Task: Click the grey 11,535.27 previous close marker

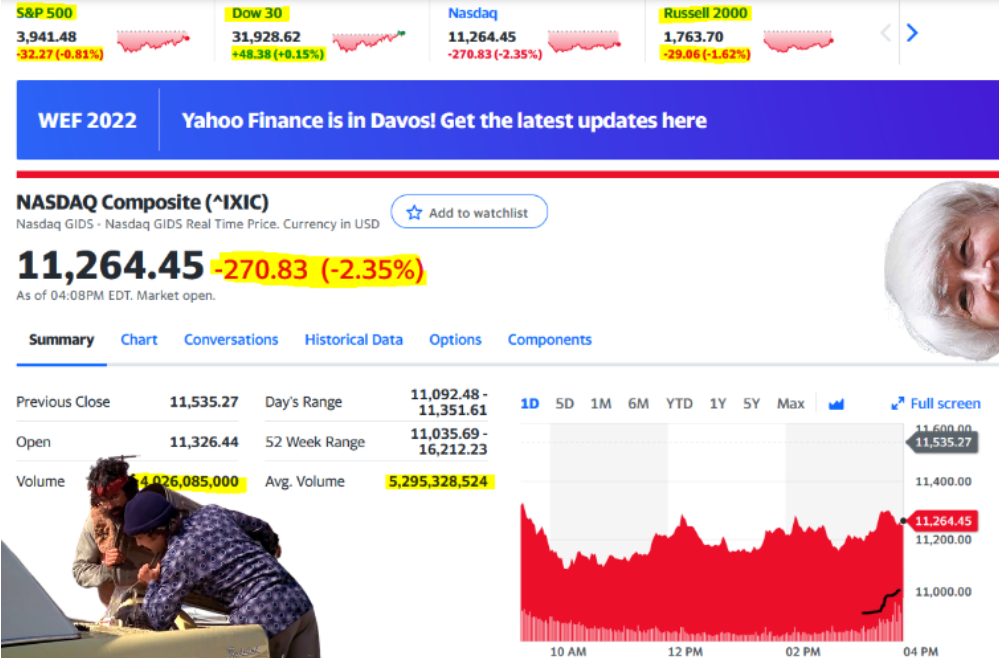Action: tap(941, 442)
